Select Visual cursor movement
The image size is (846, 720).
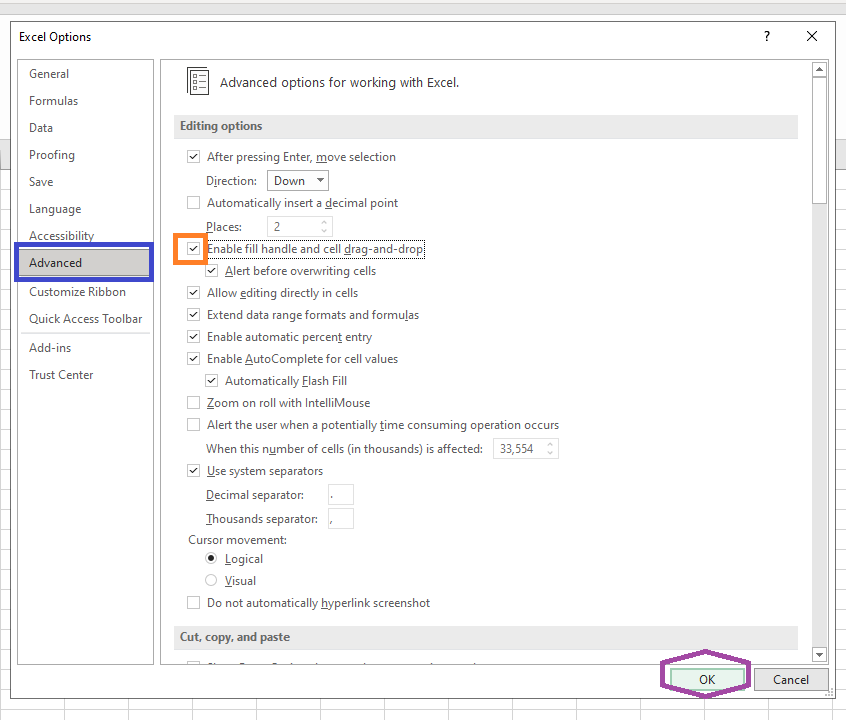pos(211,580)
